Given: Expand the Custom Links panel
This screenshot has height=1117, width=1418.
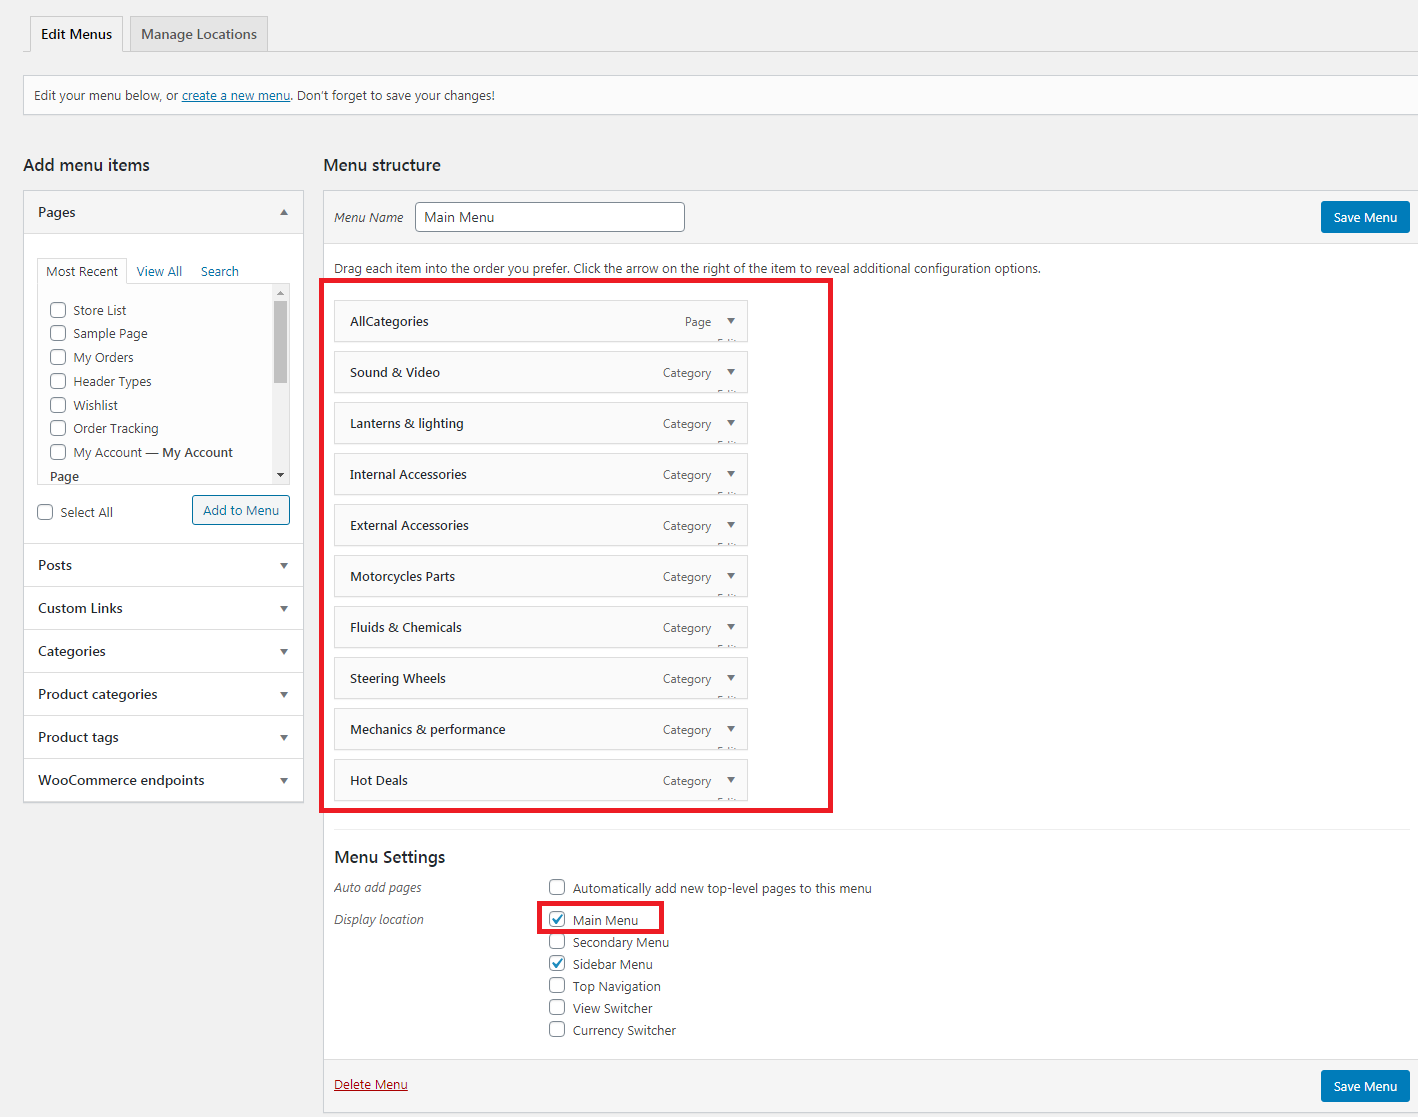Looking at the screenshot, I should pyautogui.click(x=163, y=608).
